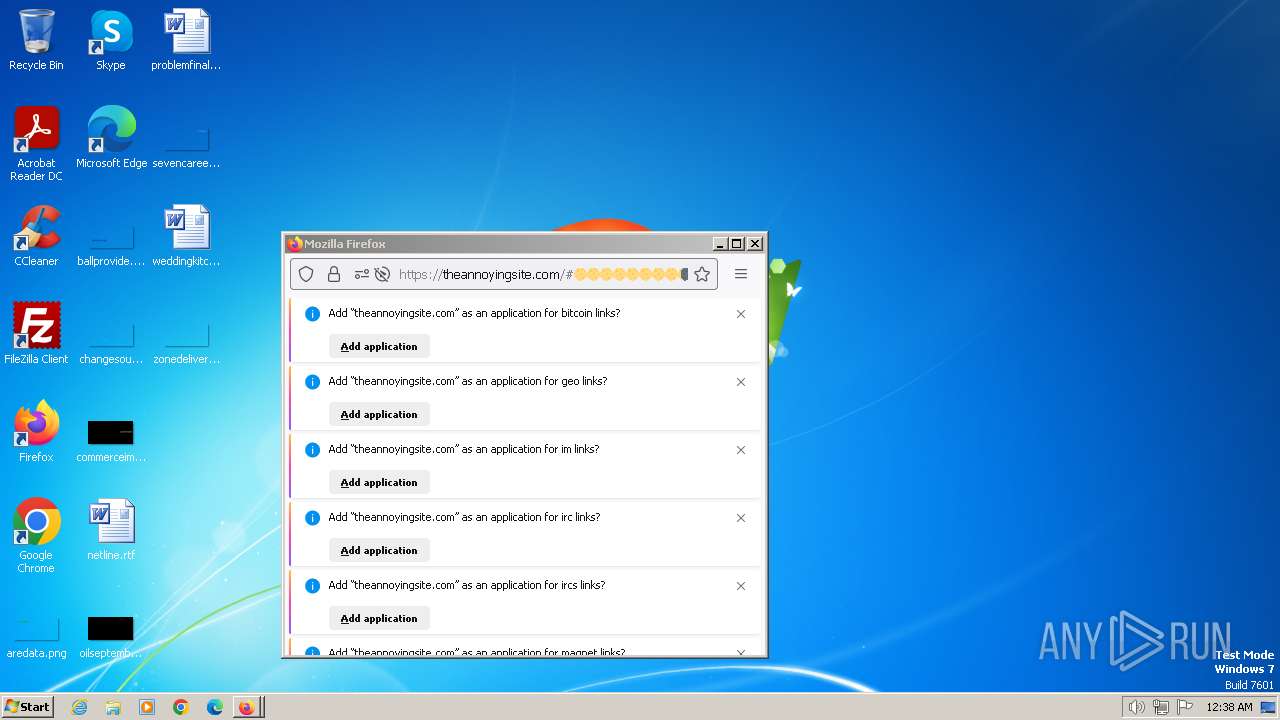Dismiss the irc links notification
The width and height of the screenshot is (1280, 720).
[741, 518]
